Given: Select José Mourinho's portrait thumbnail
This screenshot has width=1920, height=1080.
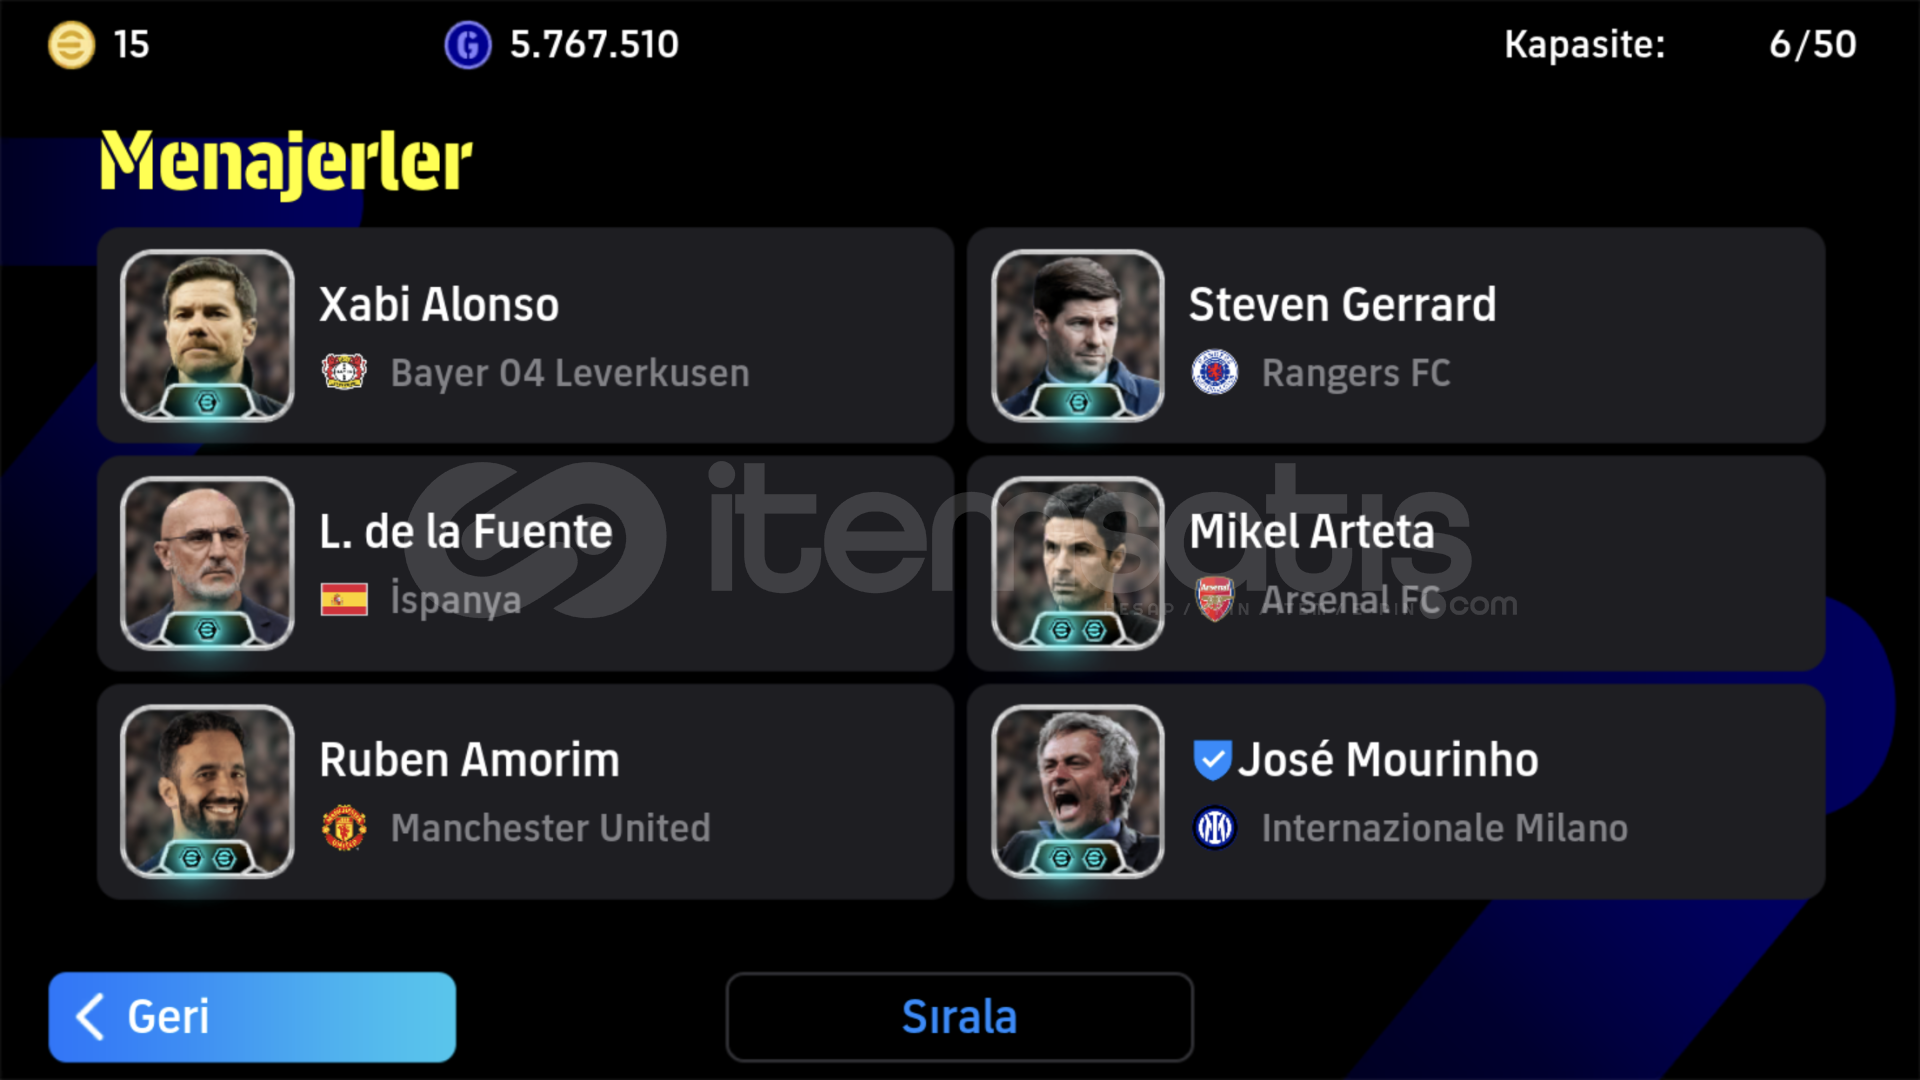Looking at the screenshot, I should (1078, 791).
